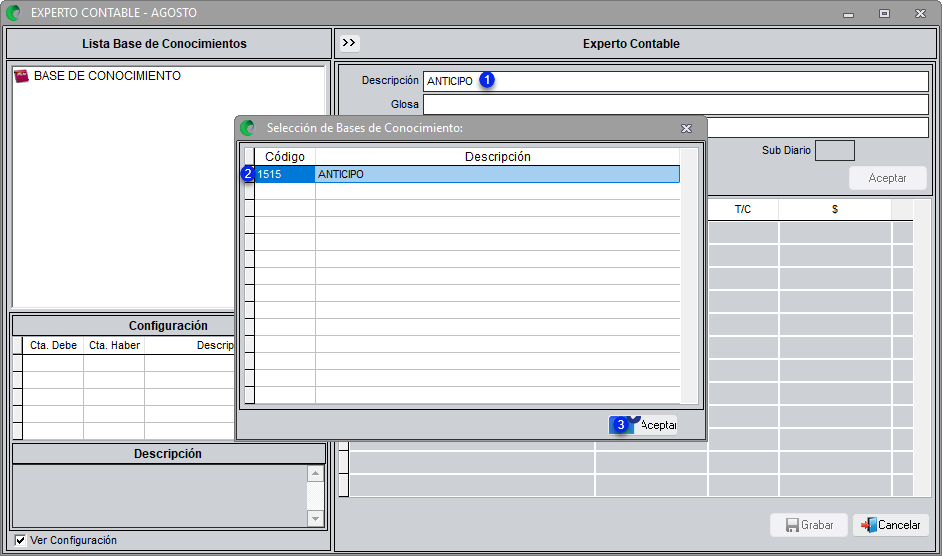Screen dimensions: 942x556
Task: Click Aceptar button in selection dialog
Action: pyautogui.click(x=643, y=425)
